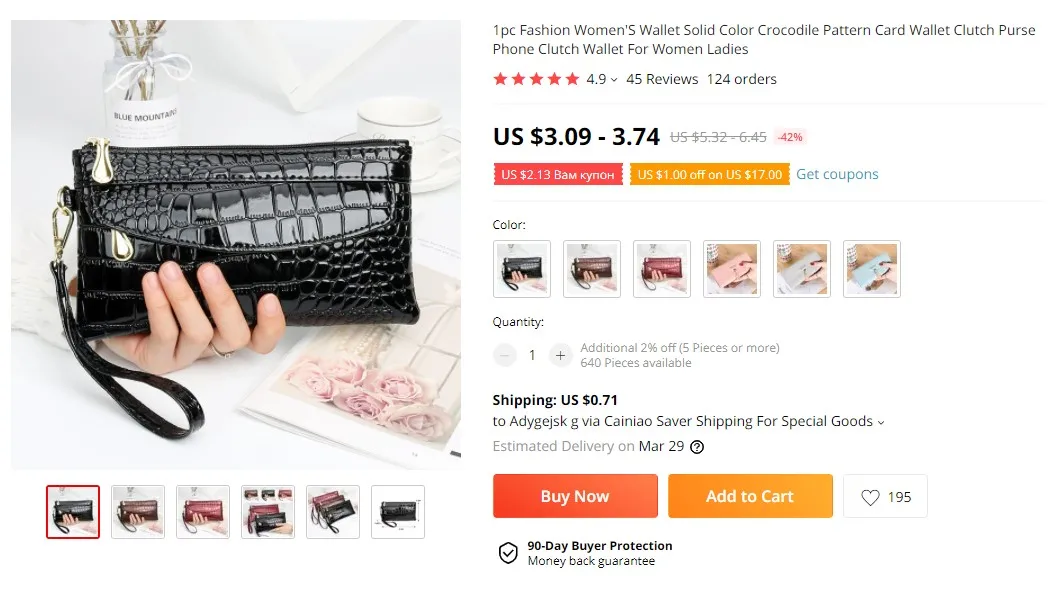Click the Buyer Protection shield icon
This screenshot has width=1053, height=591.
508,553
